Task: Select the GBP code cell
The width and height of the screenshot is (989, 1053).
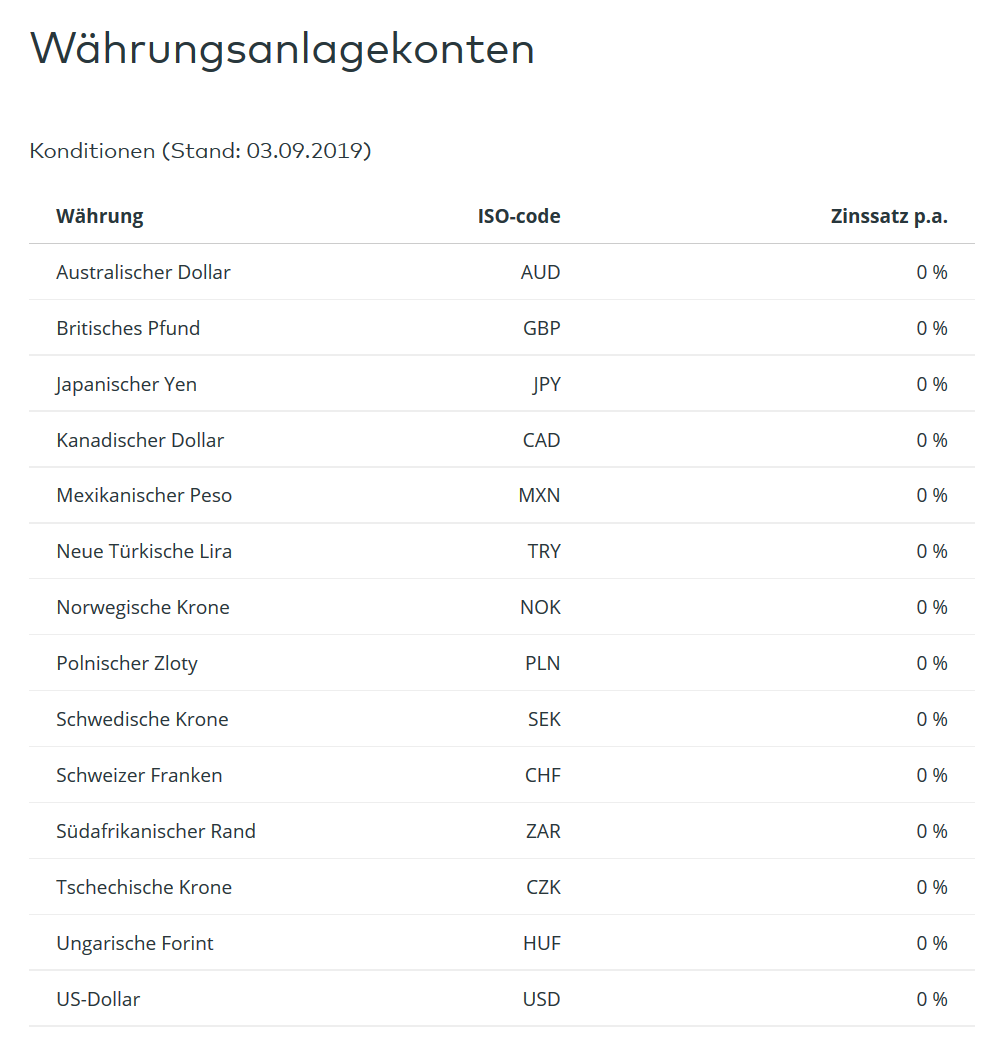Action: pyautogui.click(x=541, y=328)
